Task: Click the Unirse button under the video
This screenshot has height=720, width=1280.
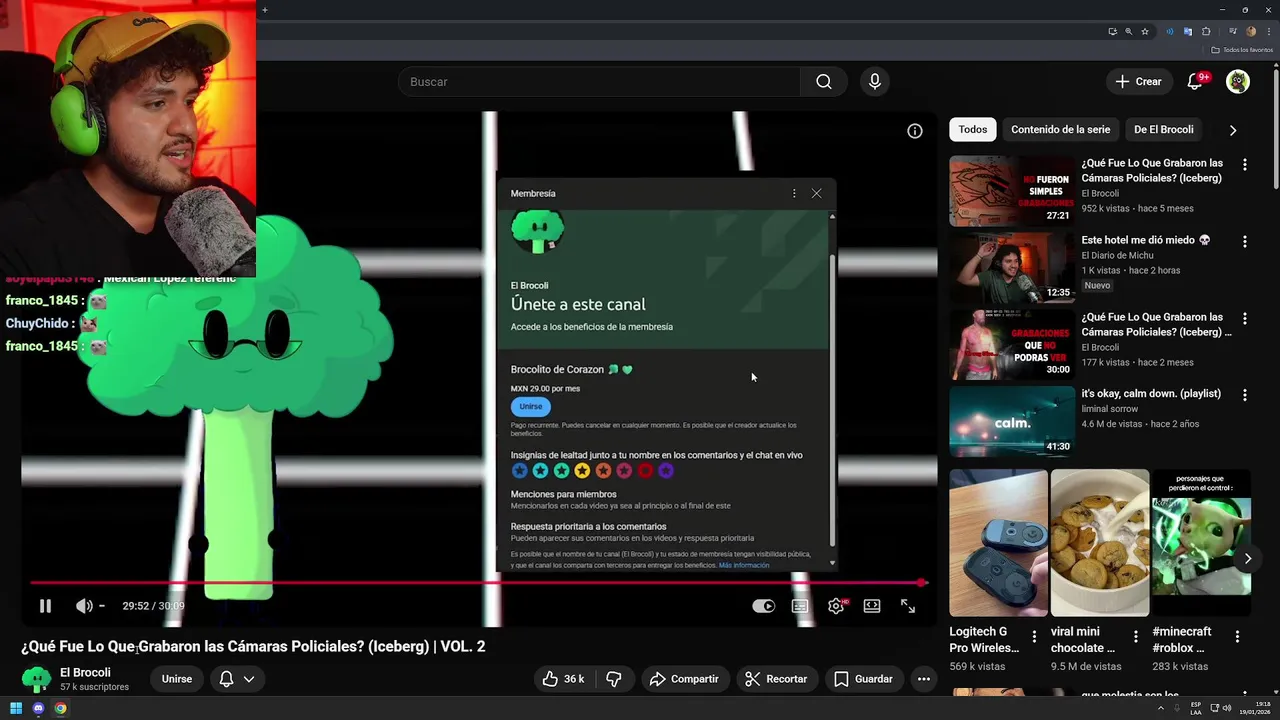Action: 177,679
